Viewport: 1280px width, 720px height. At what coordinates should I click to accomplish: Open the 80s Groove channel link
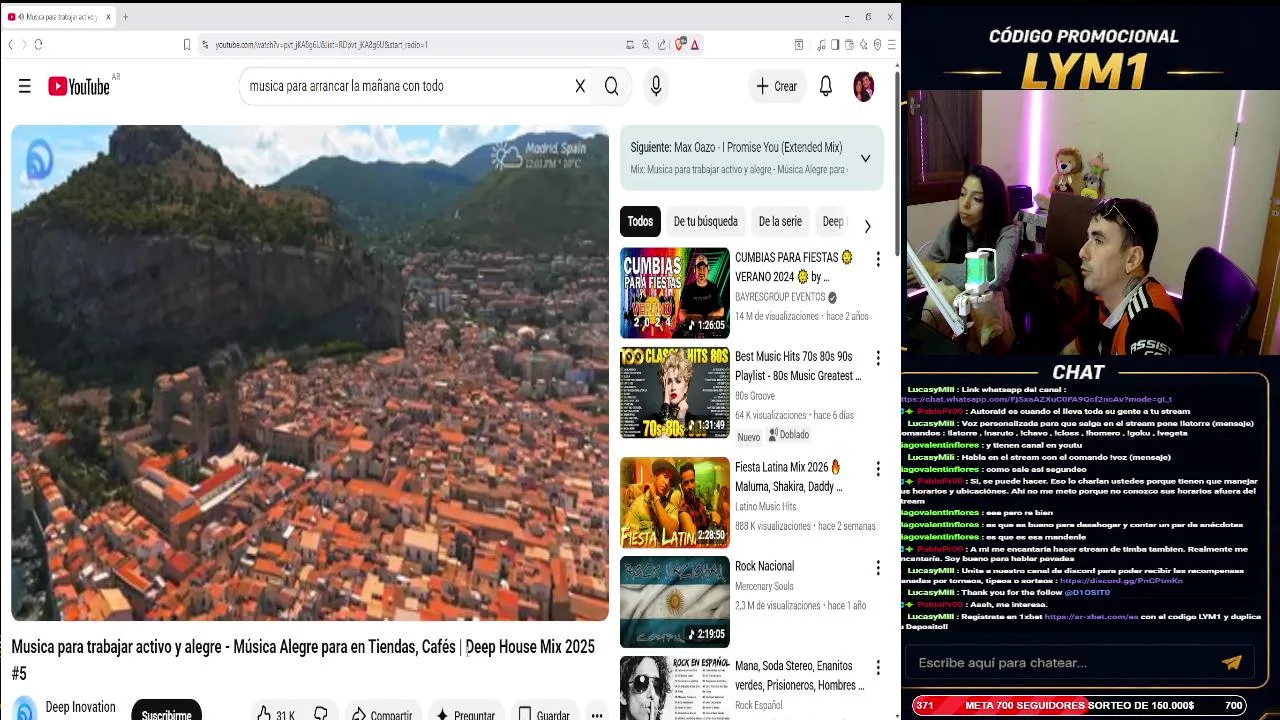(x=755, y=396)
